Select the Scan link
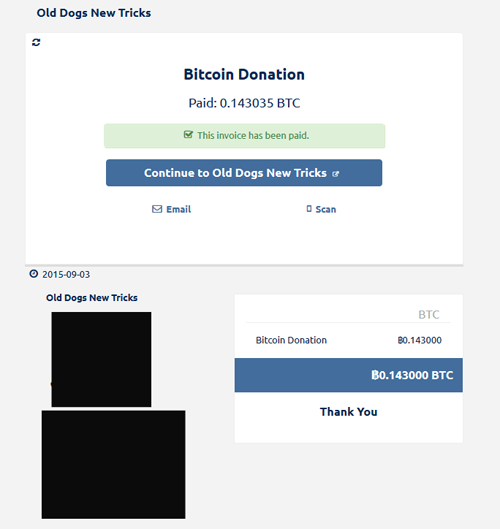Viewport: 500px width, 529px height. pyautogui.click(x=321, y=209)
